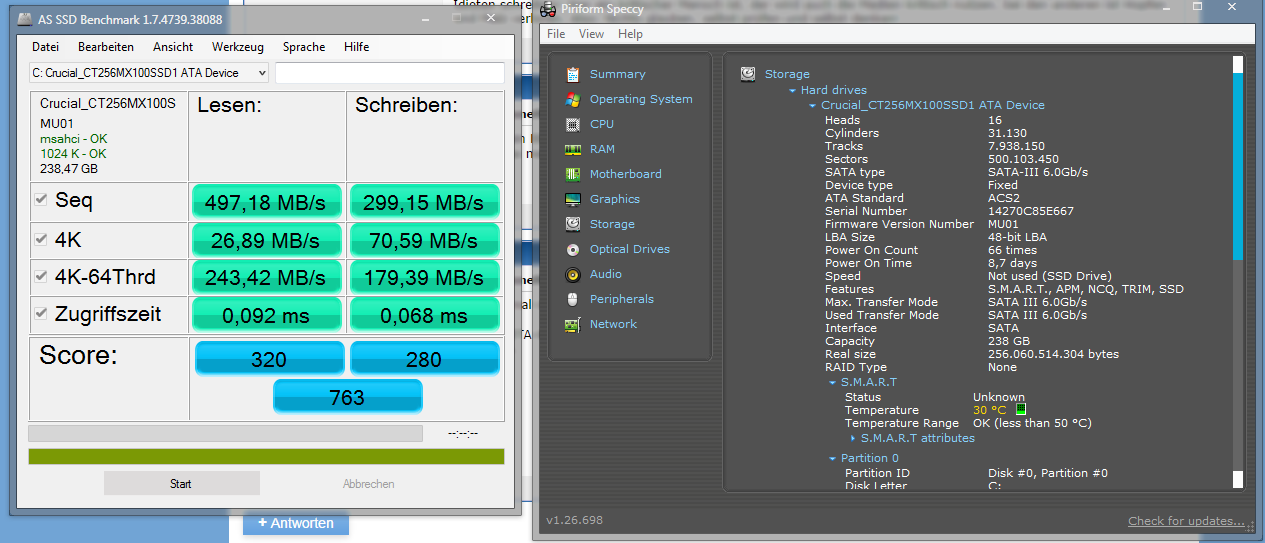This screenshot has width=1265, height=543.
Task: Click the Speccy version label v1.26.698
Action: 574,521
